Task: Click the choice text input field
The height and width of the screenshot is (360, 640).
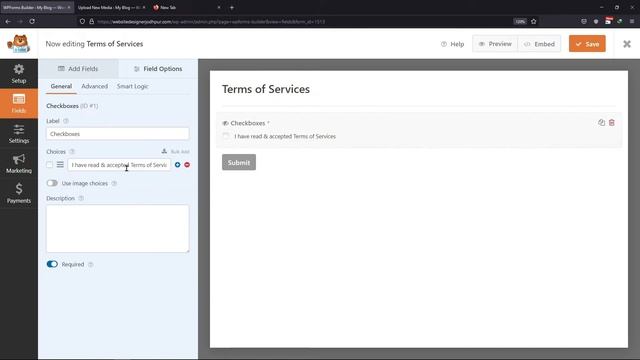Action: [119, 165]
